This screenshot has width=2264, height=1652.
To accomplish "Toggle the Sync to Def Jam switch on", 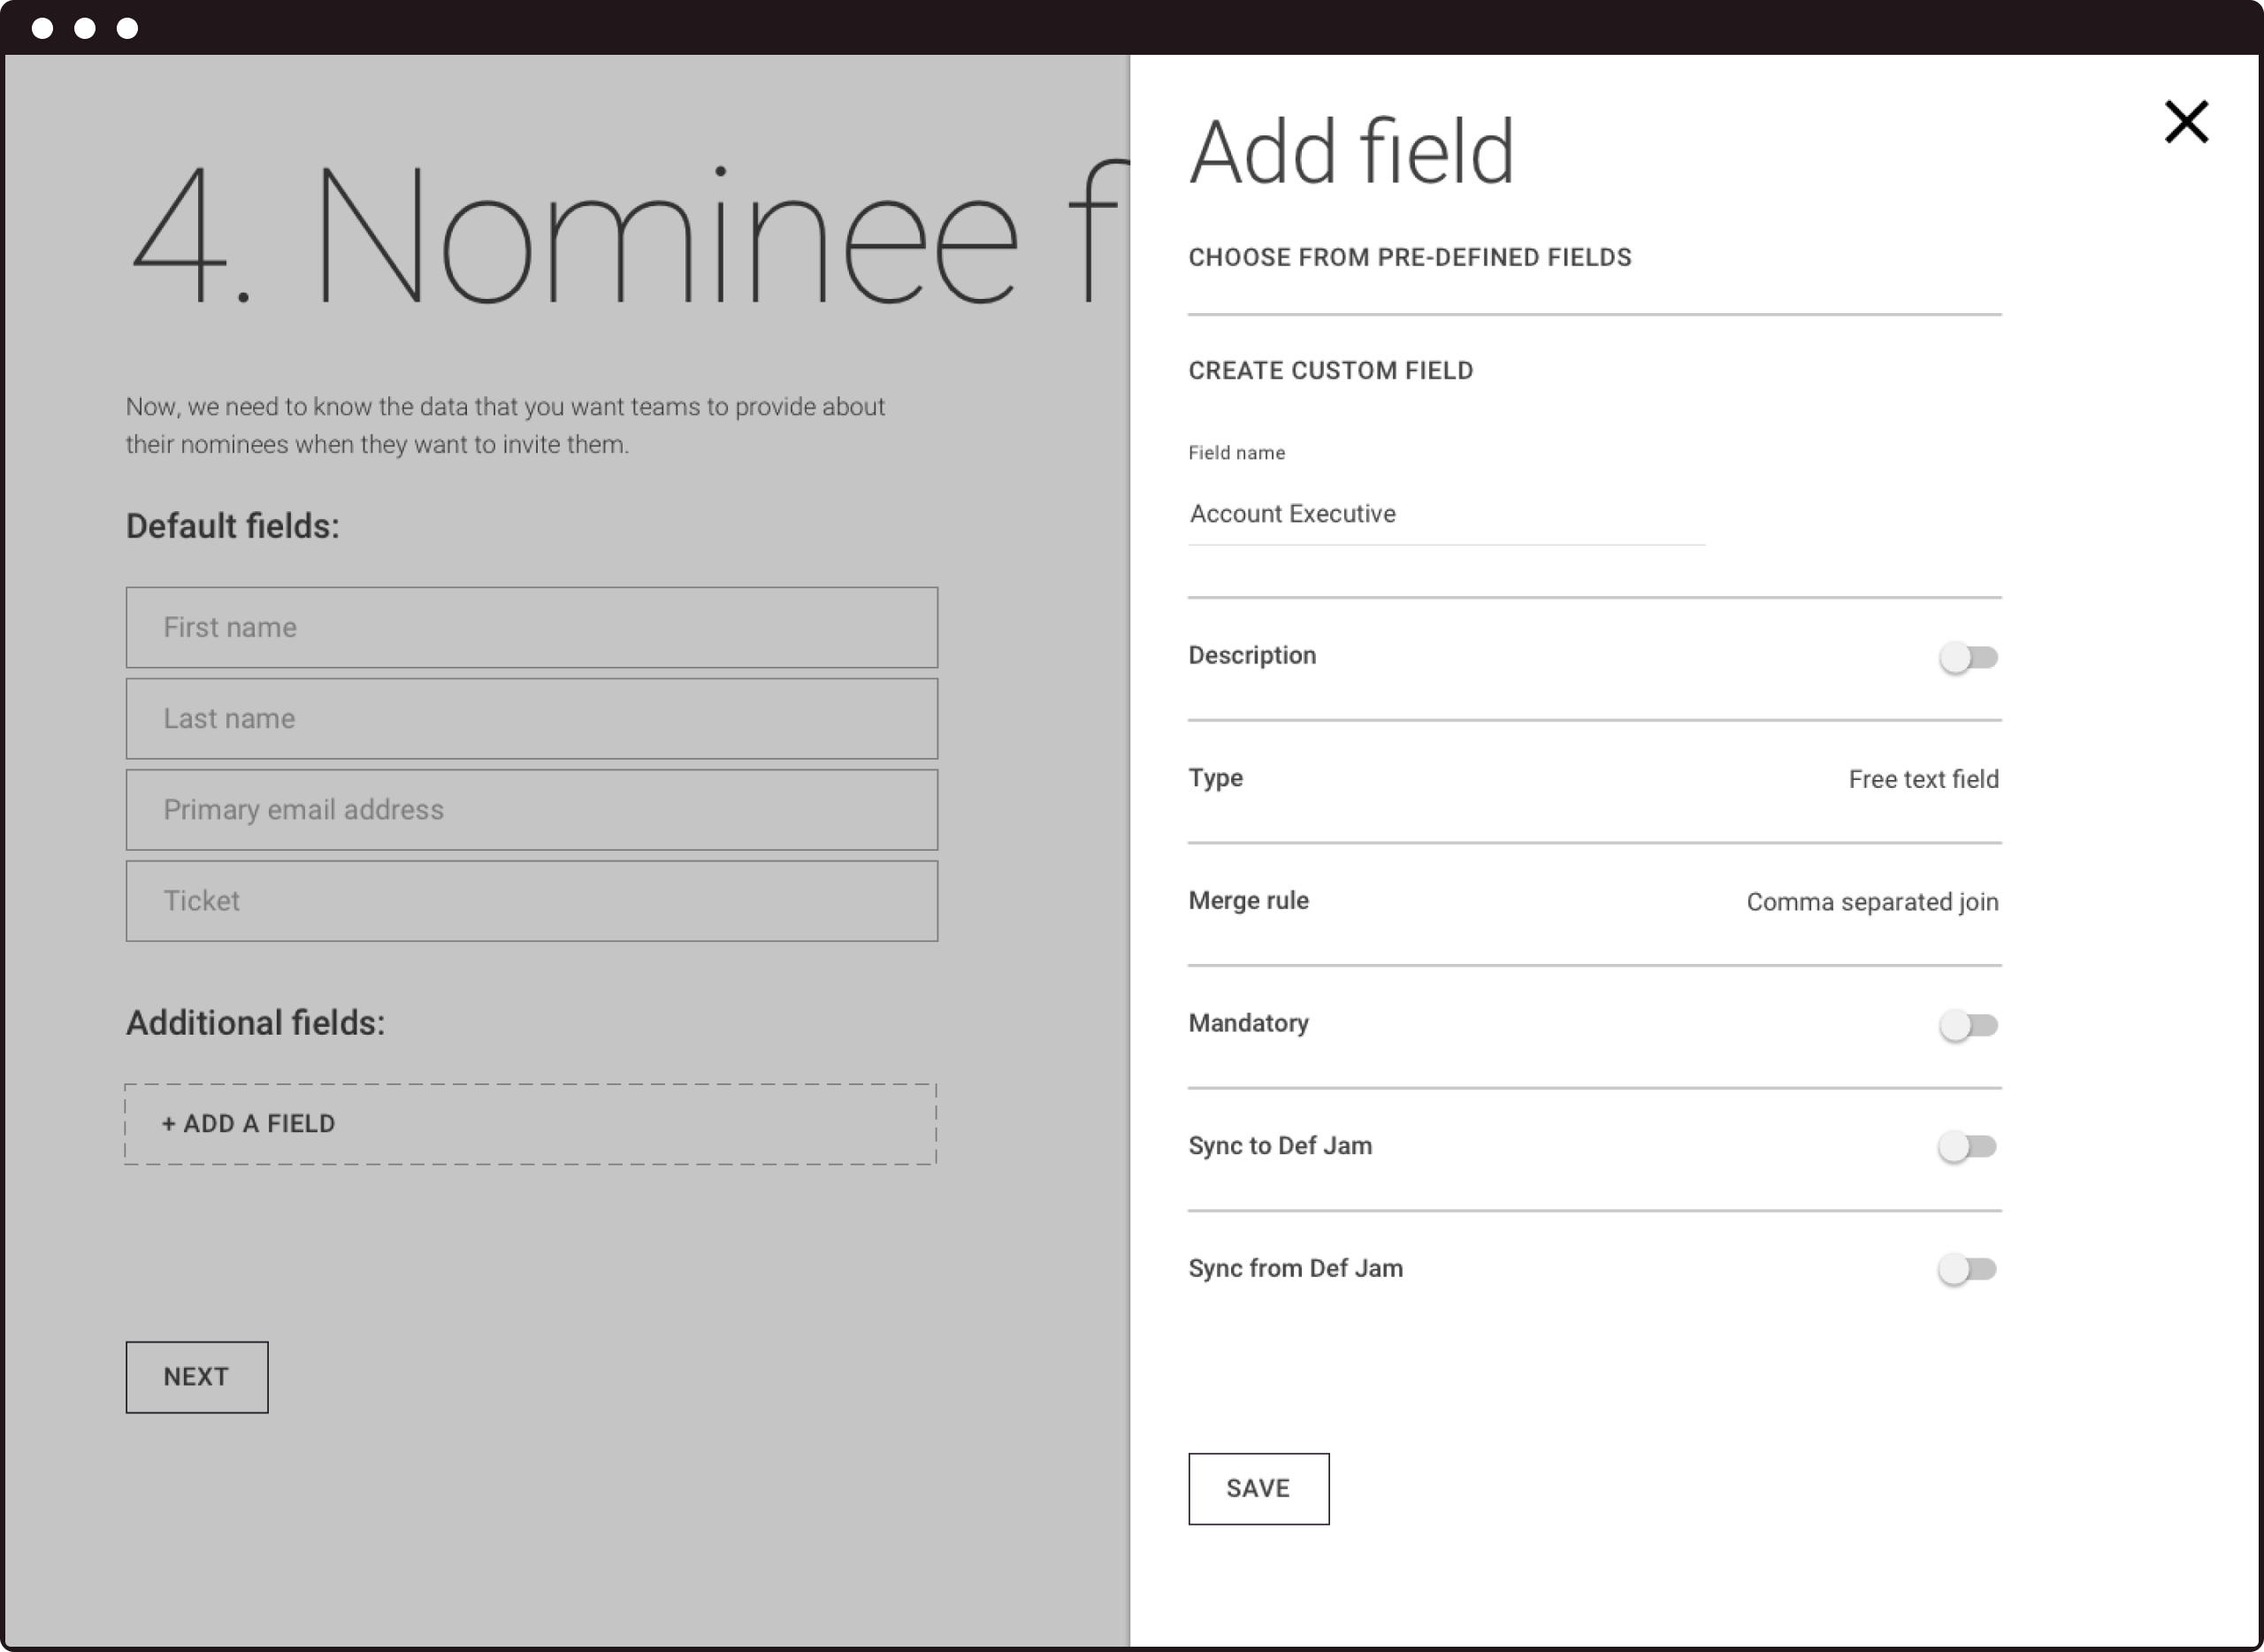I will 1967,1148.
